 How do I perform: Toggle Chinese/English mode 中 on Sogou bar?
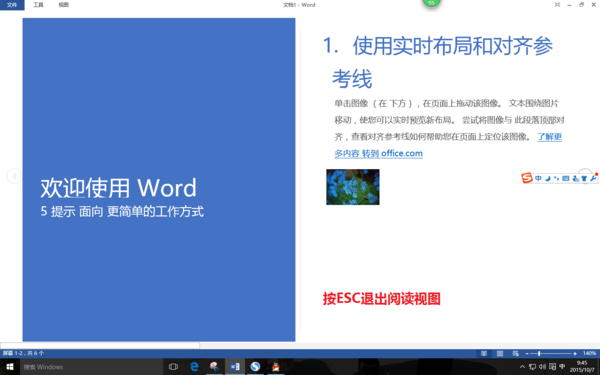538,178
